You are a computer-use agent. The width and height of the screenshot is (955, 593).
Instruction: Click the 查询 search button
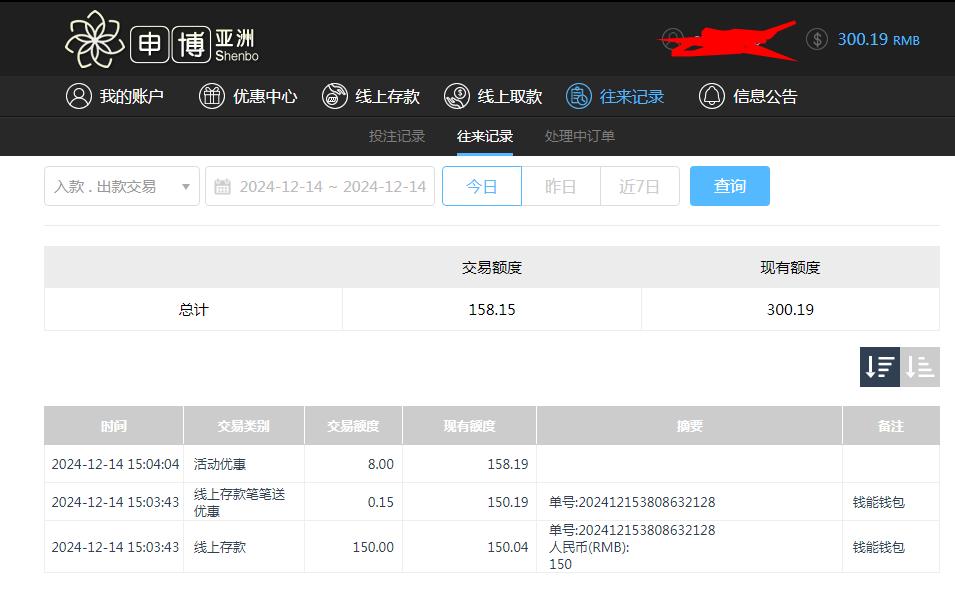pos(729,185)
